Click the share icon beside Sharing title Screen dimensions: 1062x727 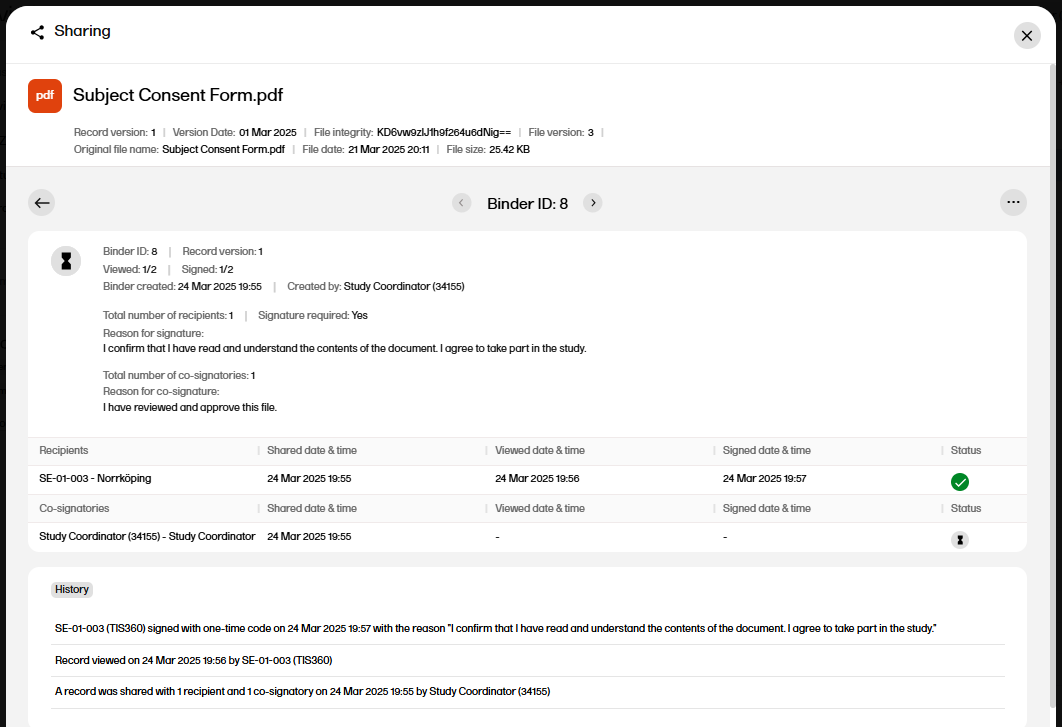tap(37, 32)
